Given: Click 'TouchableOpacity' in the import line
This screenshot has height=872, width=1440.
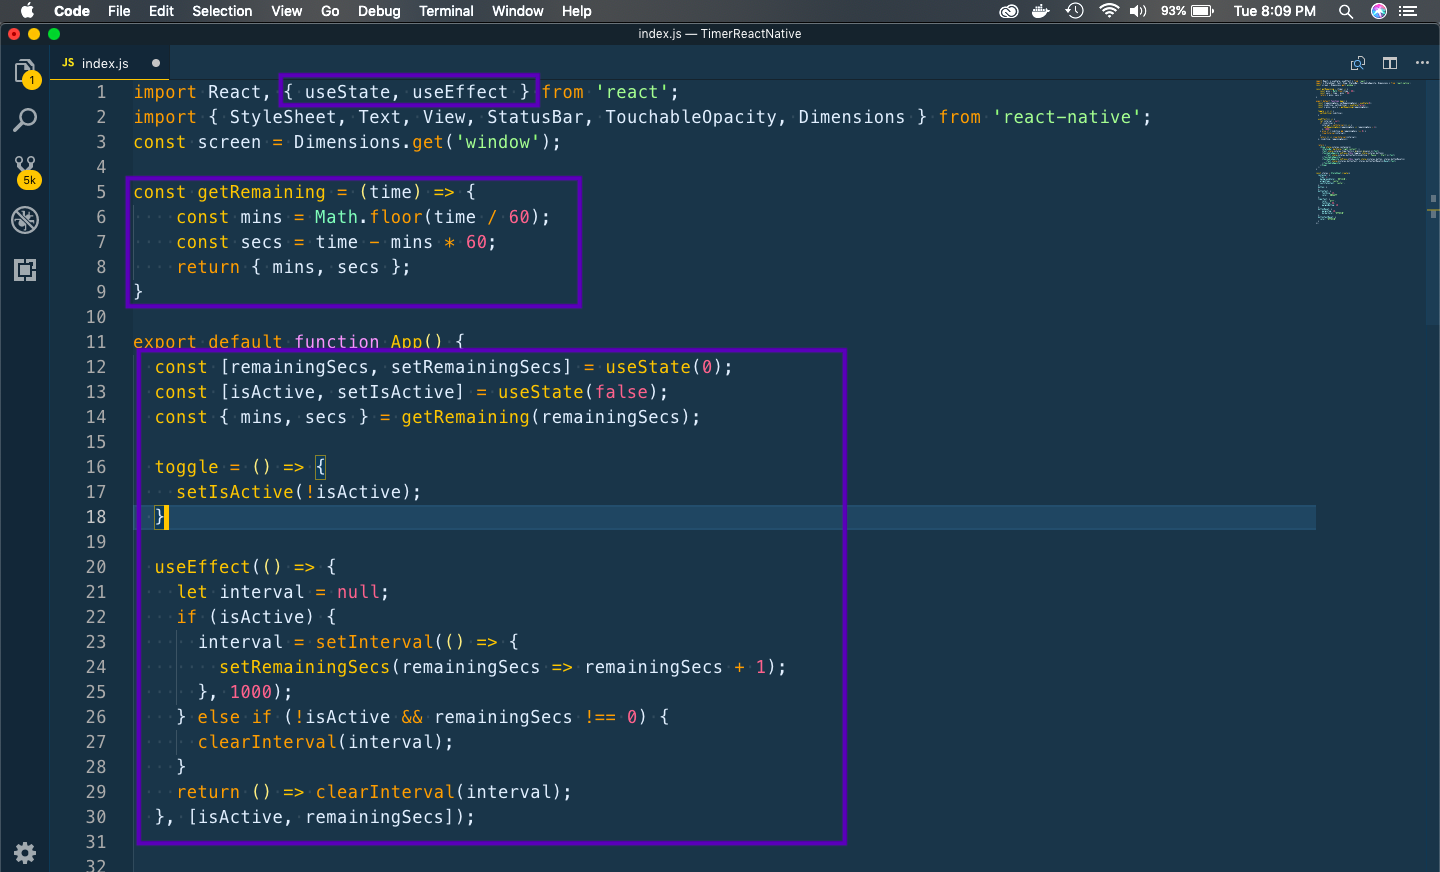Looking at the screenshot, I should 691,117.
